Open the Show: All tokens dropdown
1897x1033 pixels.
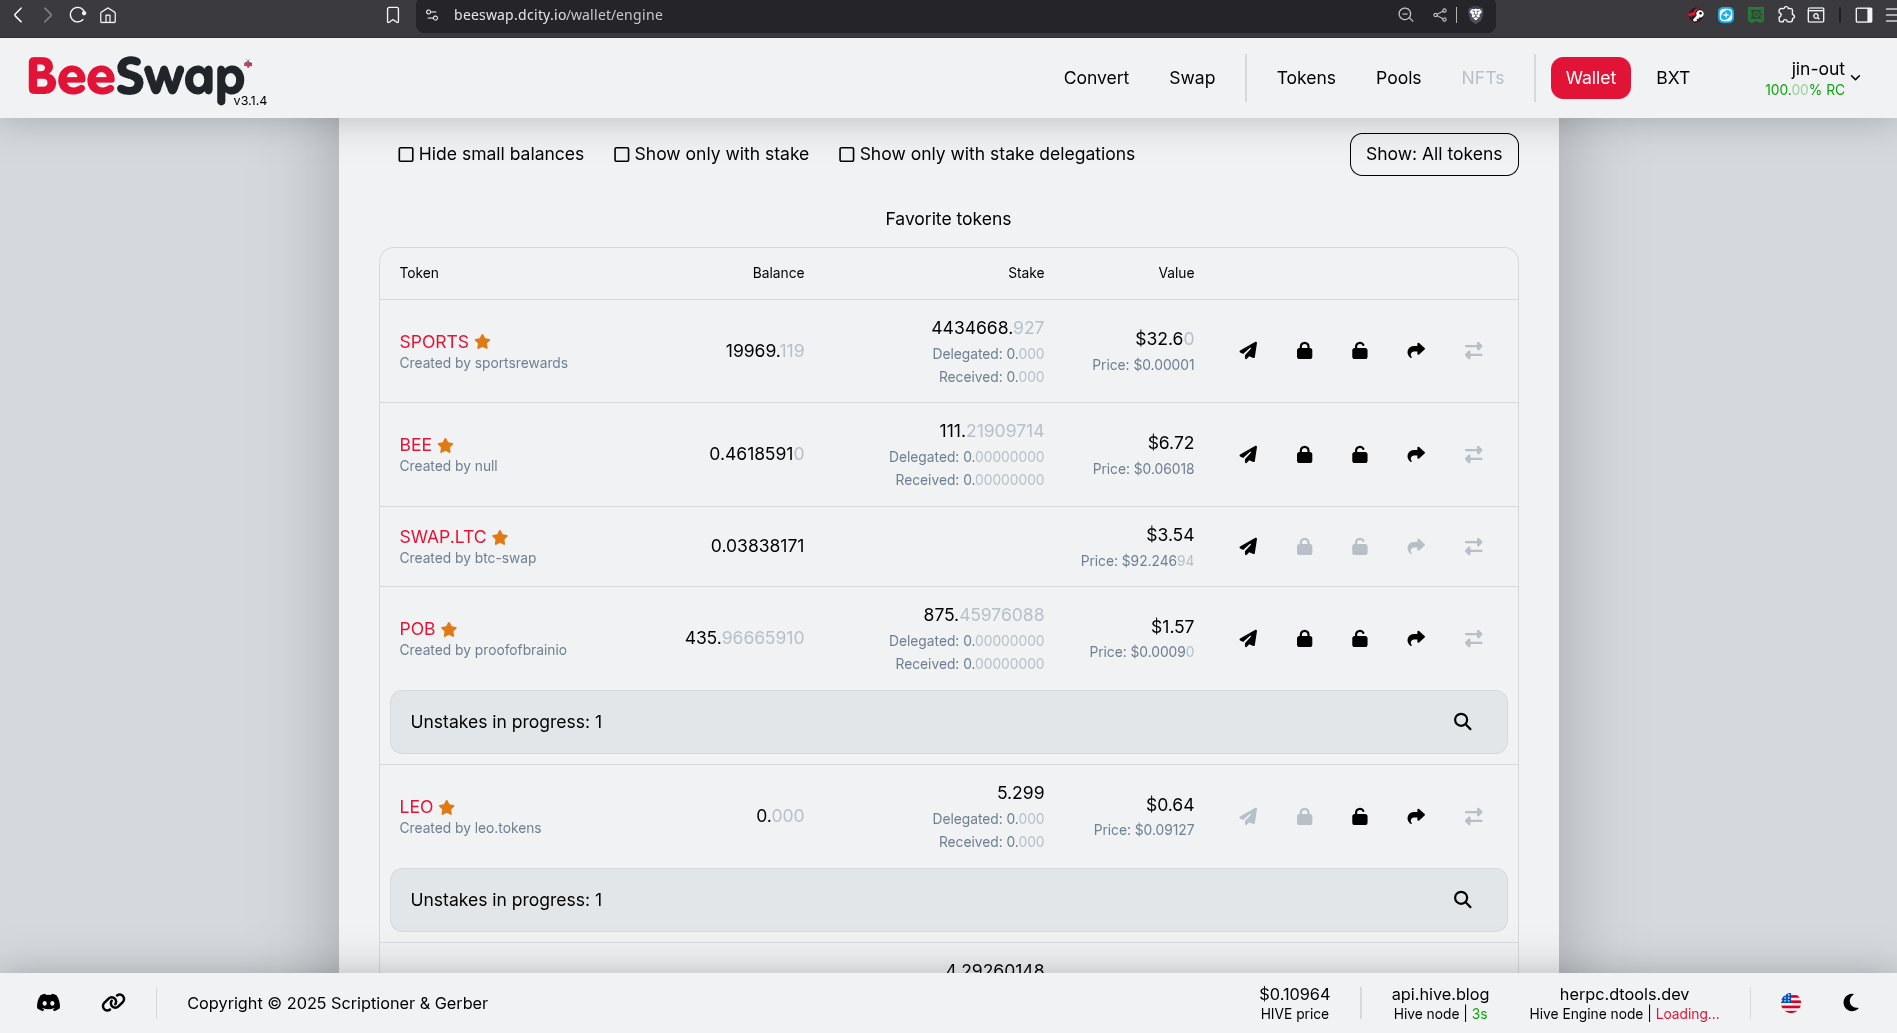tap(1433, 154)
